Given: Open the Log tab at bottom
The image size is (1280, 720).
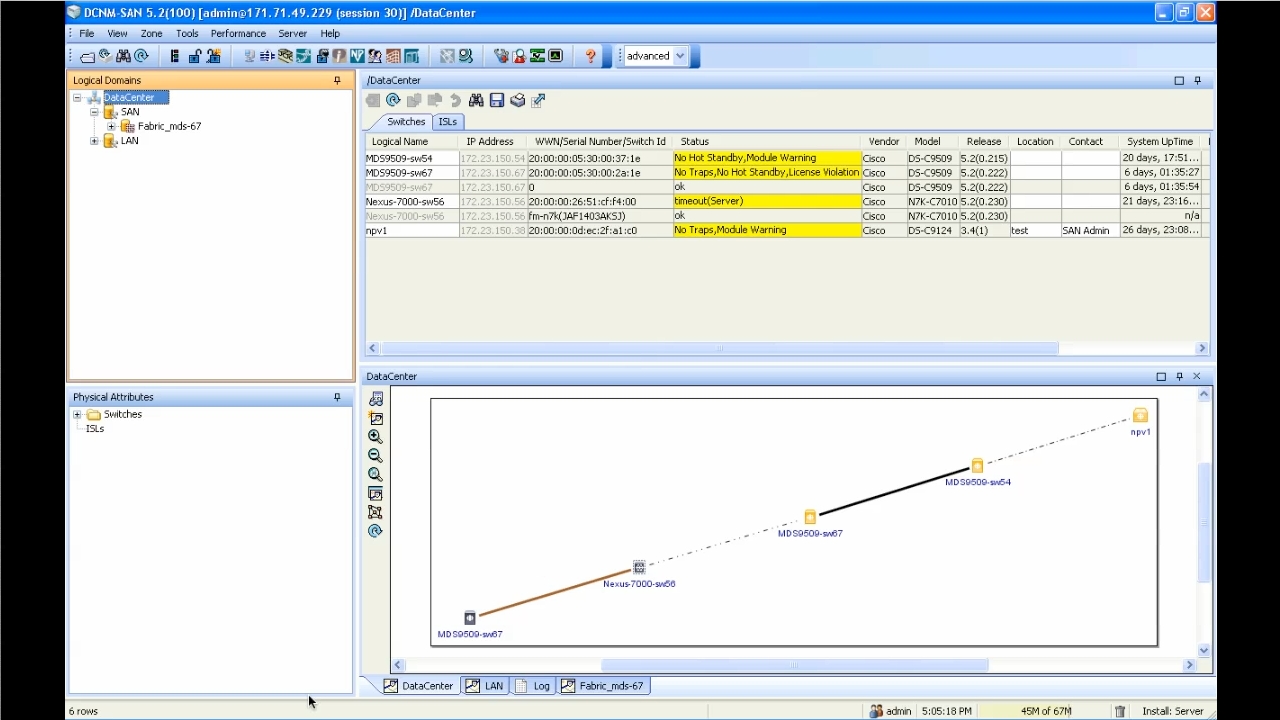Looking at the screenshot, I should pos(532,686).
